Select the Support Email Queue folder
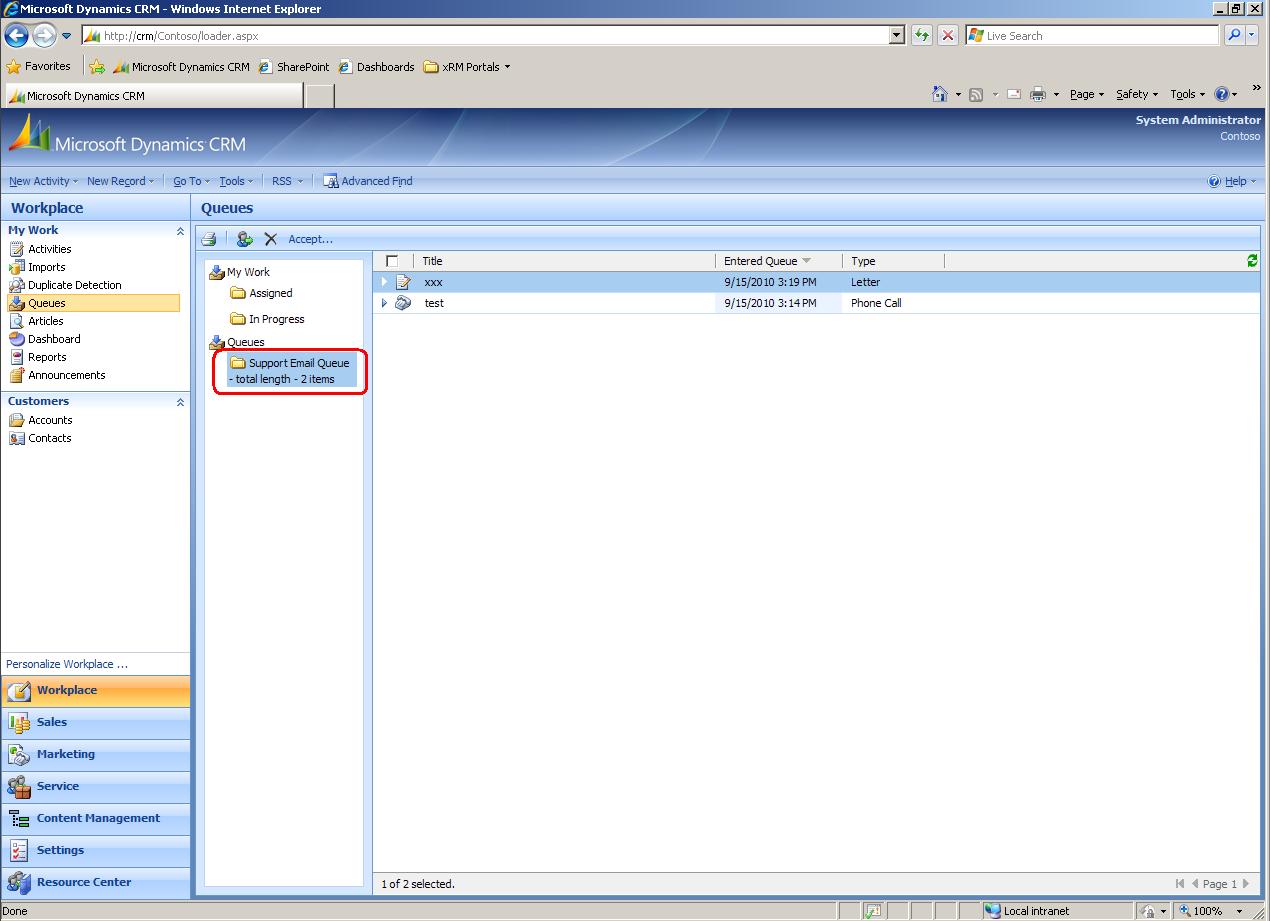 (x=290, y=371)
